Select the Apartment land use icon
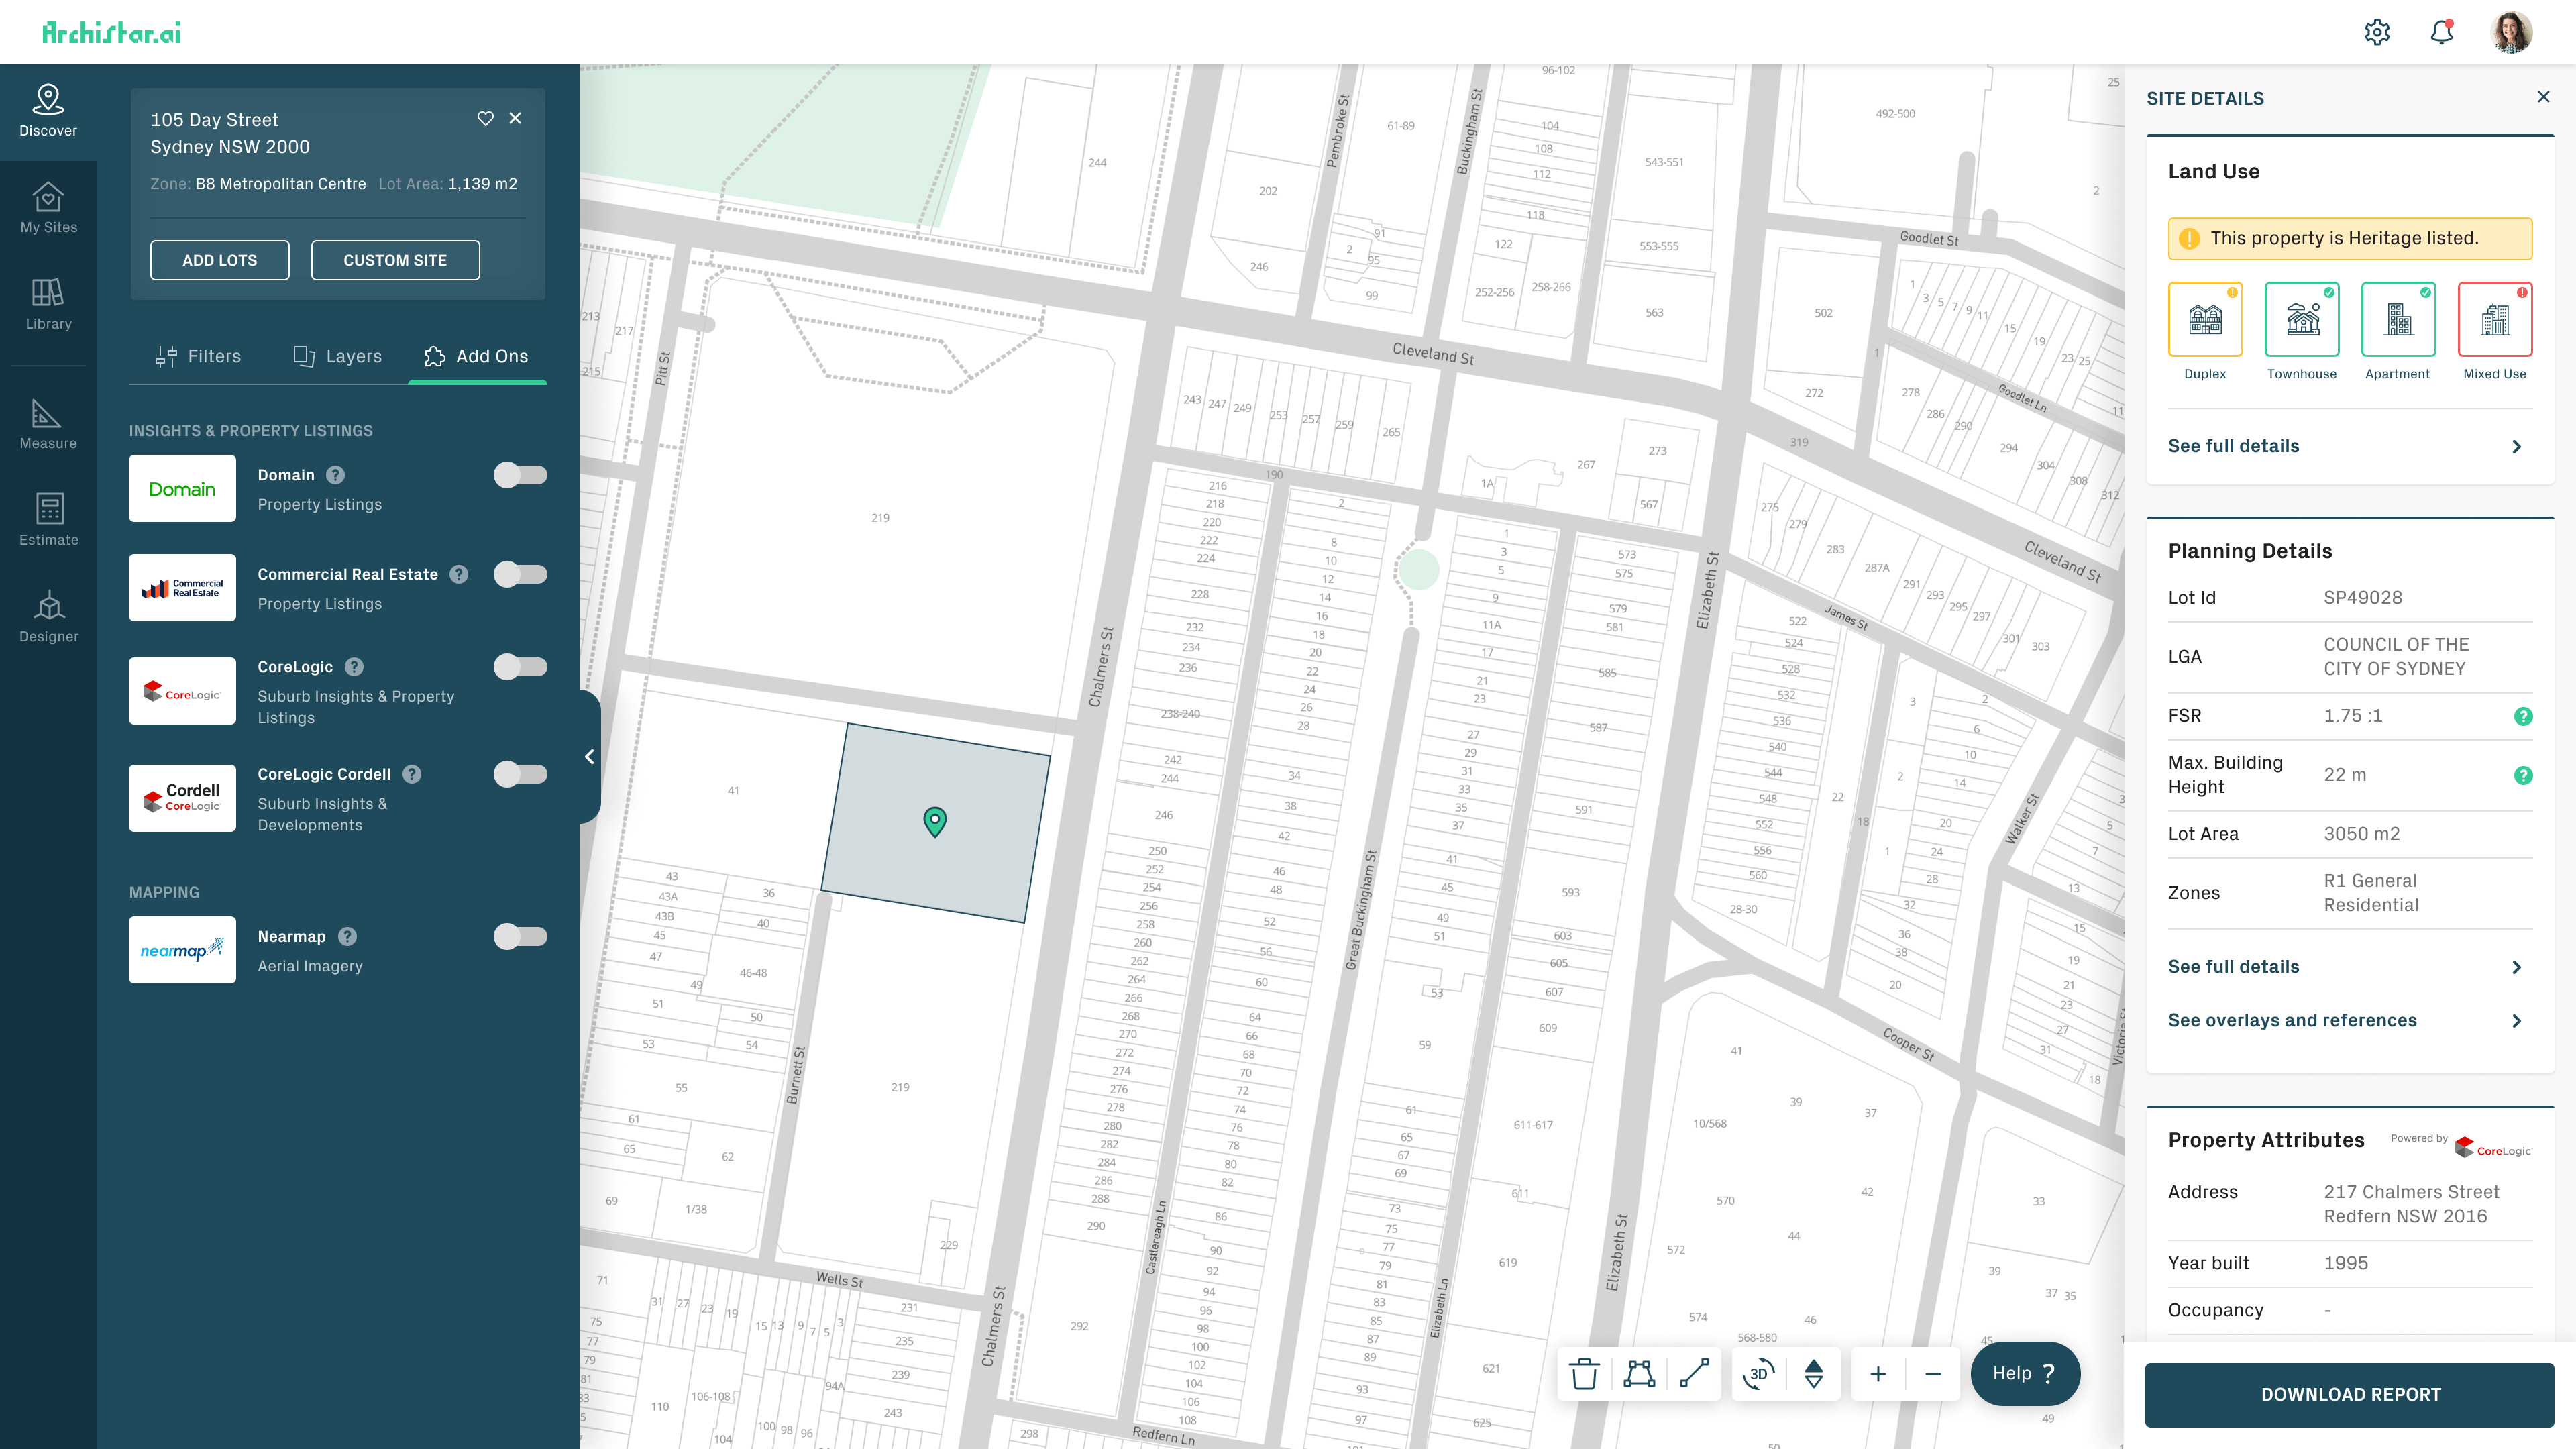The image size is (2576, 1449). [x=2398, y=319]
